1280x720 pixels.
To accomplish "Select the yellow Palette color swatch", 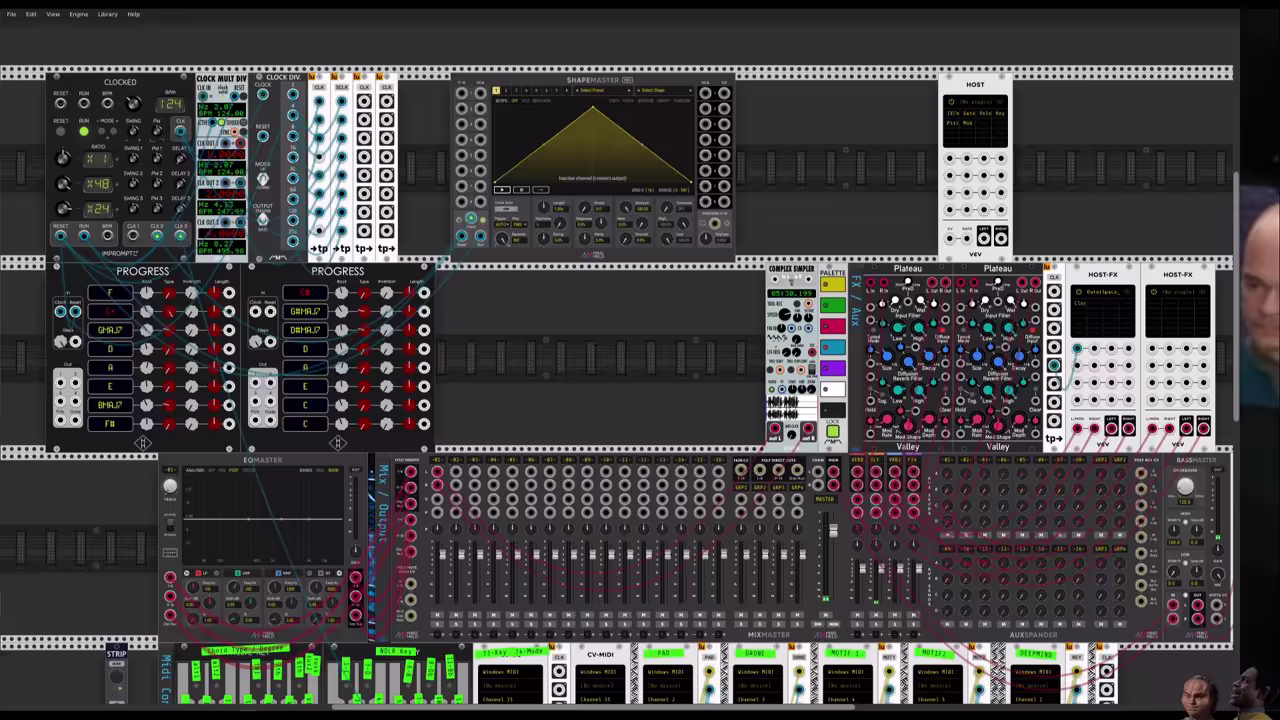I will click(x=832, y=285).
